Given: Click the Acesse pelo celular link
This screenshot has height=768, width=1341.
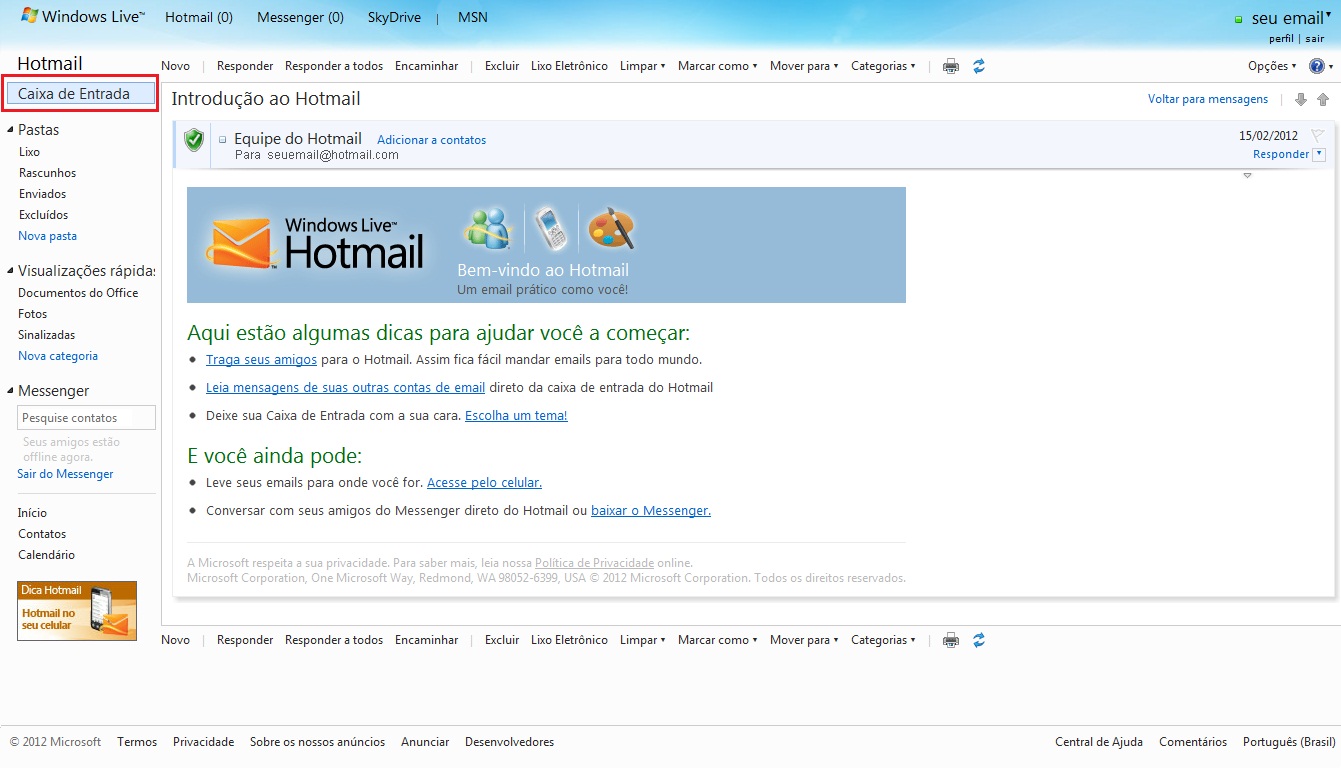Looking at the screenshot, I should [x=484, y=482].
